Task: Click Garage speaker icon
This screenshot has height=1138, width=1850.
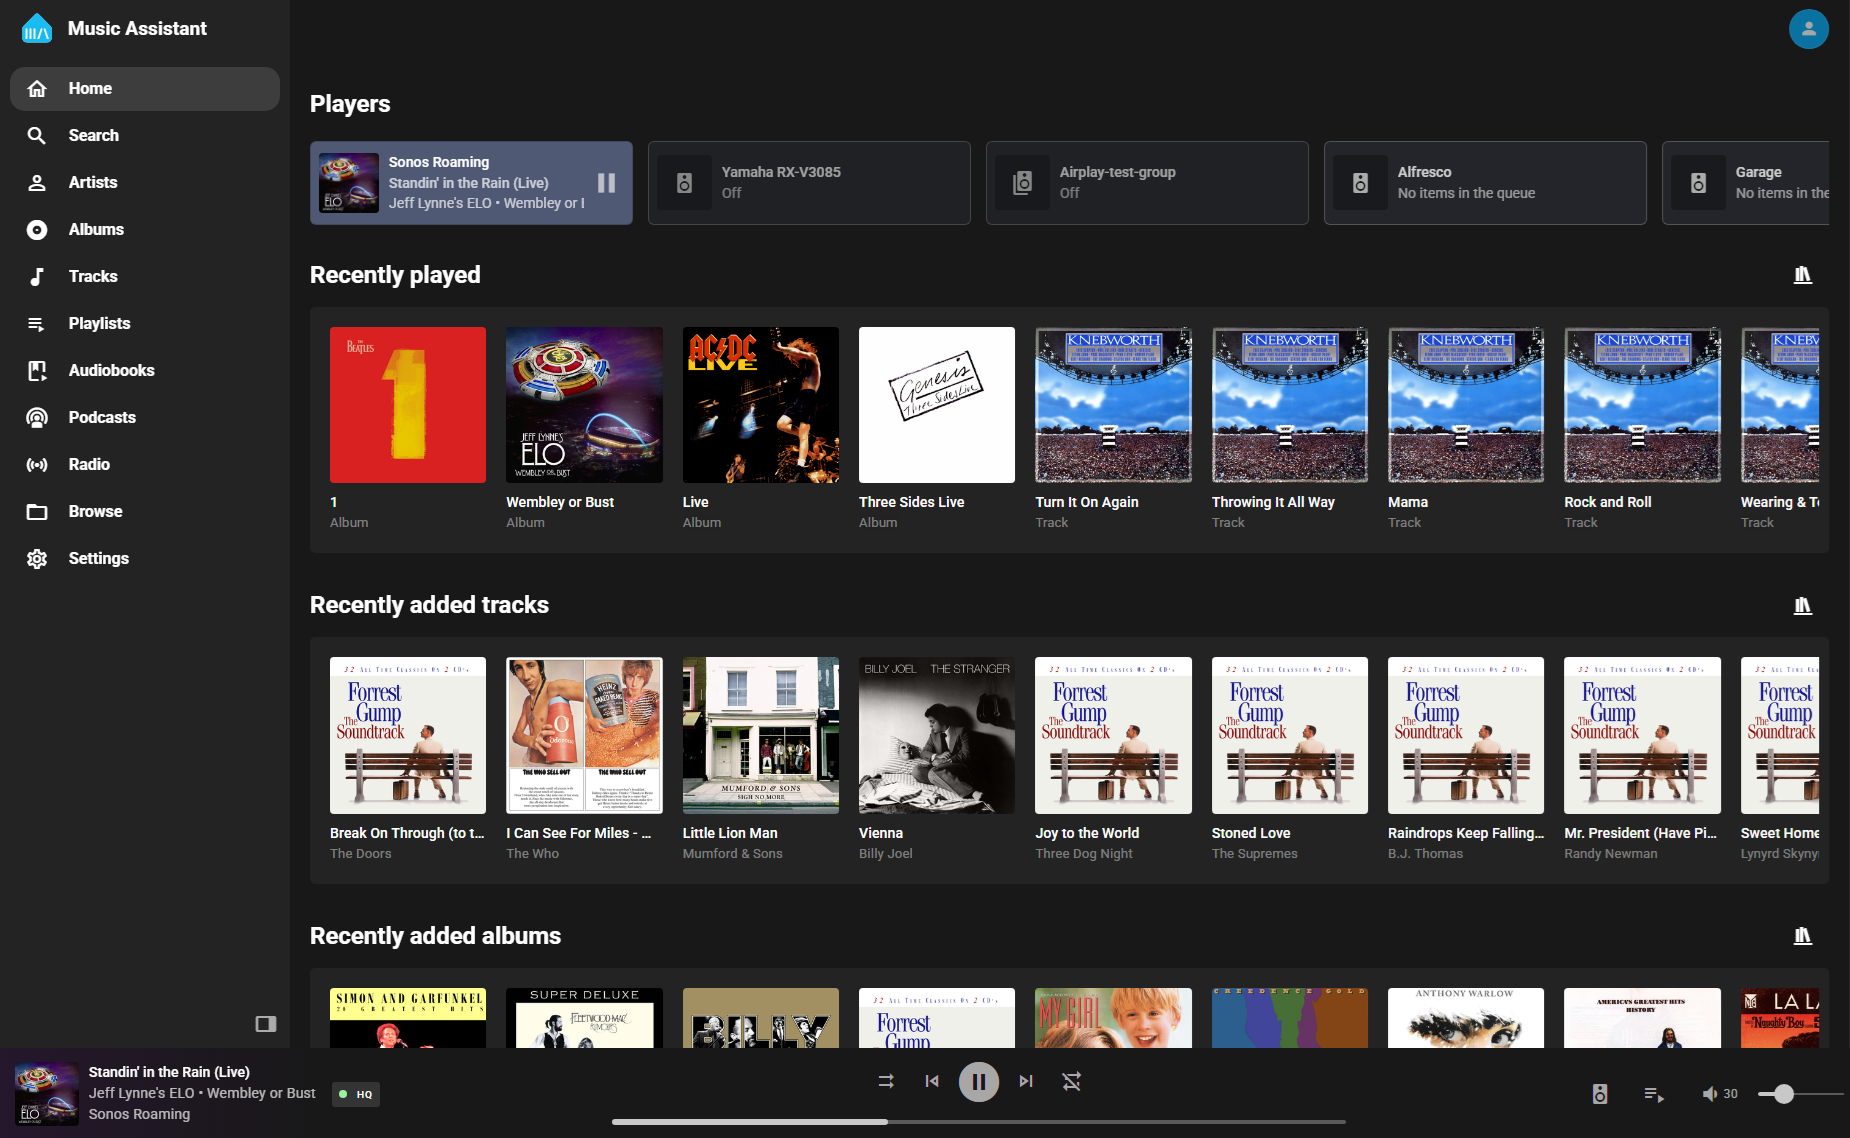Action: point(1699,183)
